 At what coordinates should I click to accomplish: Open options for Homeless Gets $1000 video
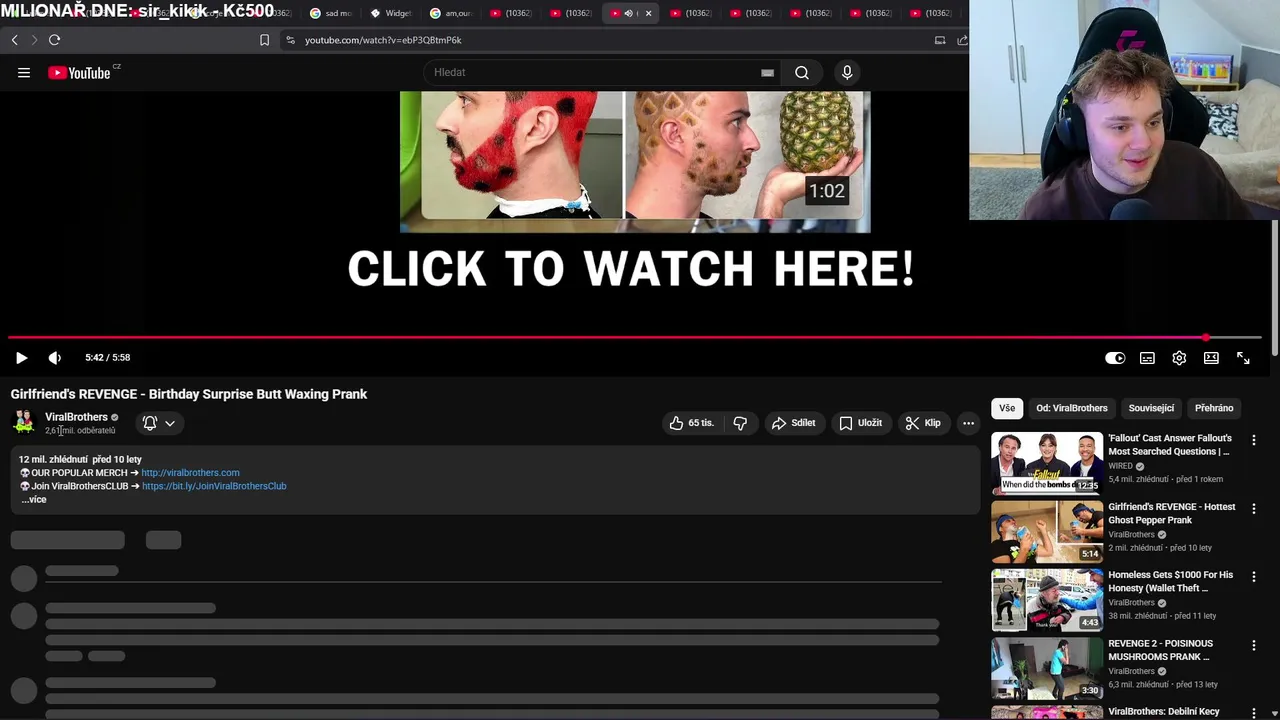[x=1254, y=577]
